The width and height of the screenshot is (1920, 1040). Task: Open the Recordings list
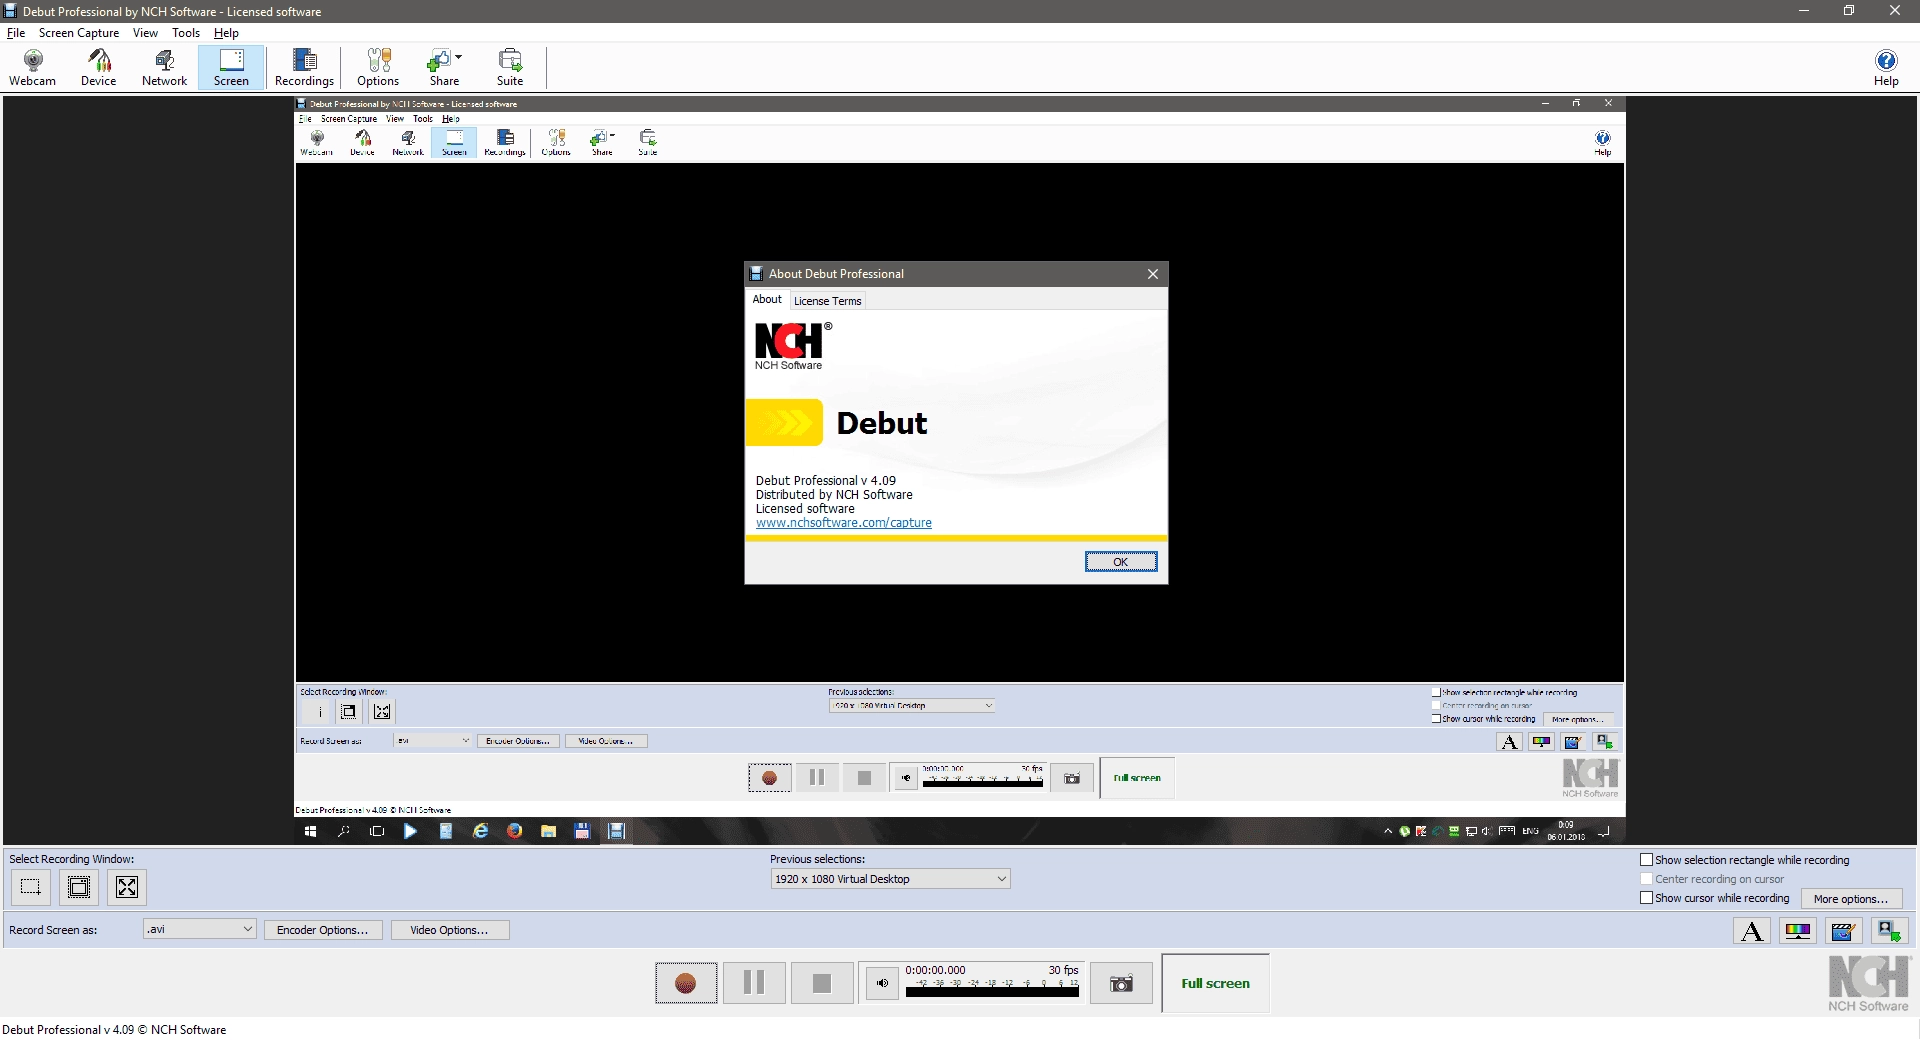click(x=304, y=68)
